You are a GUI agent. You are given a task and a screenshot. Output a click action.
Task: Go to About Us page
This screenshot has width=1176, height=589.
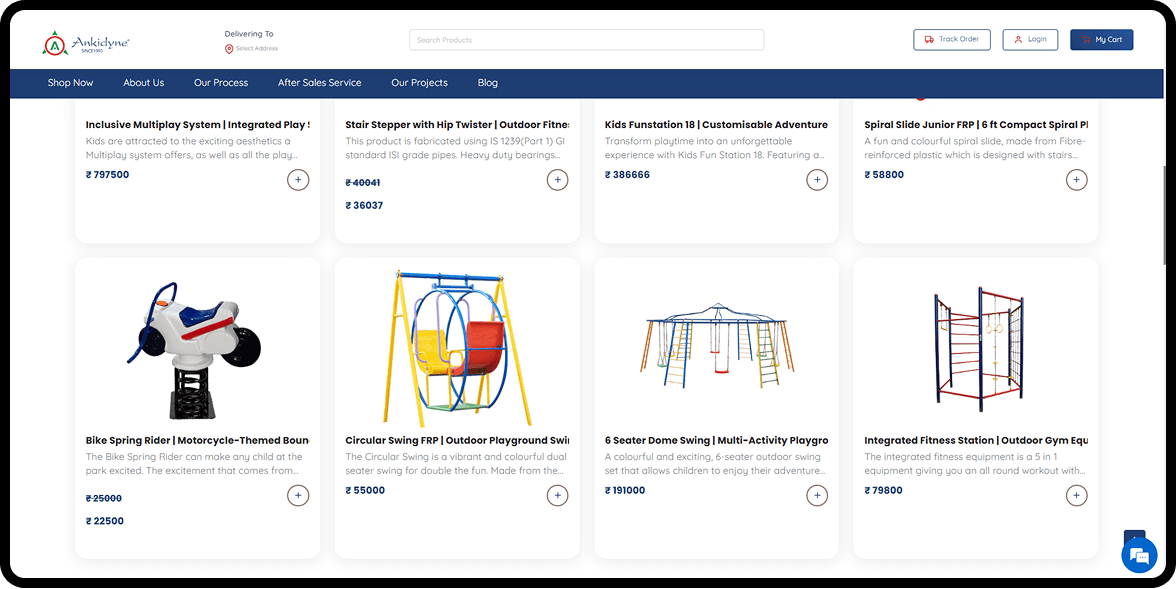pos(144,83)
